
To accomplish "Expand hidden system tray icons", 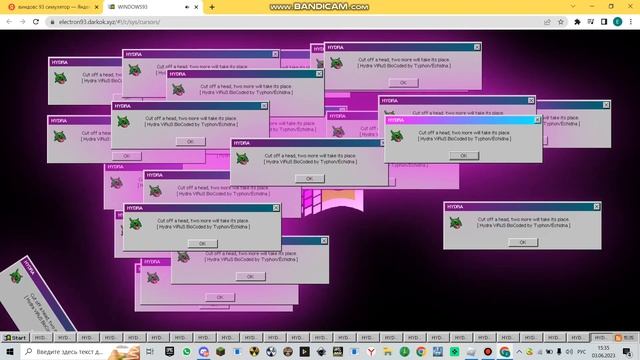I will (x=519, y=351).
